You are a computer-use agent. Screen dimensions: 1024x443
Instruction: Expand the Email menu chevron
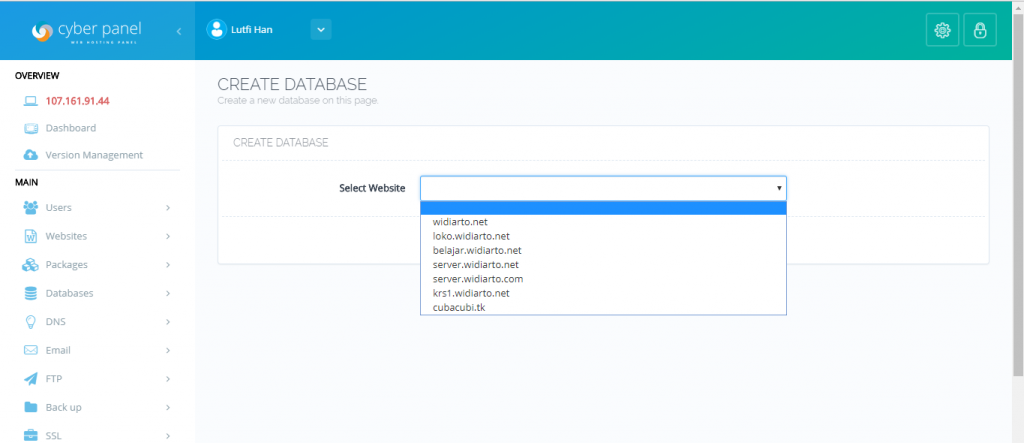point(168,350)
